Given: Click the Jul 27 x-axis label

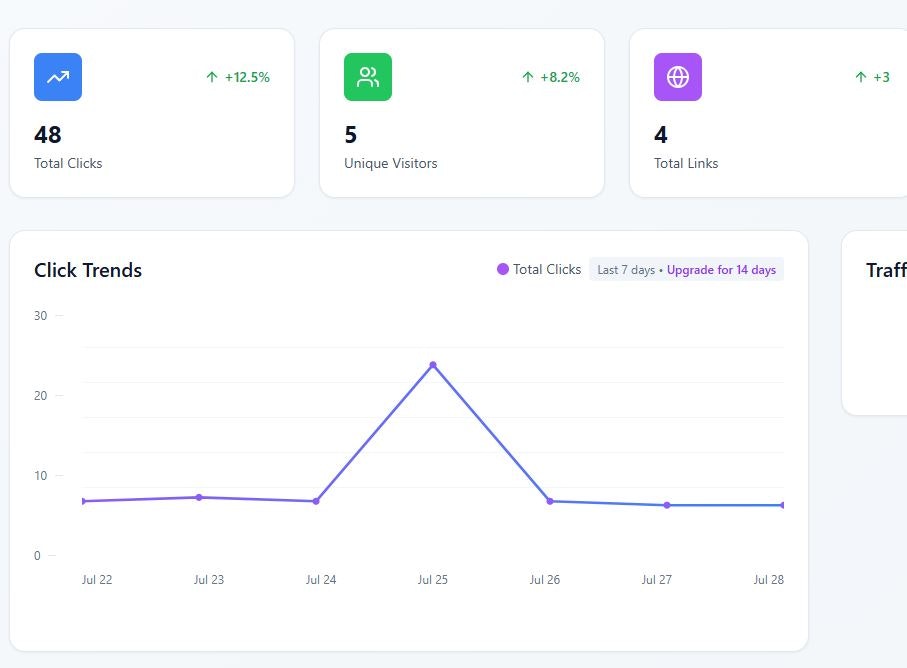Looking at the screenshot, I should point(657,580).
